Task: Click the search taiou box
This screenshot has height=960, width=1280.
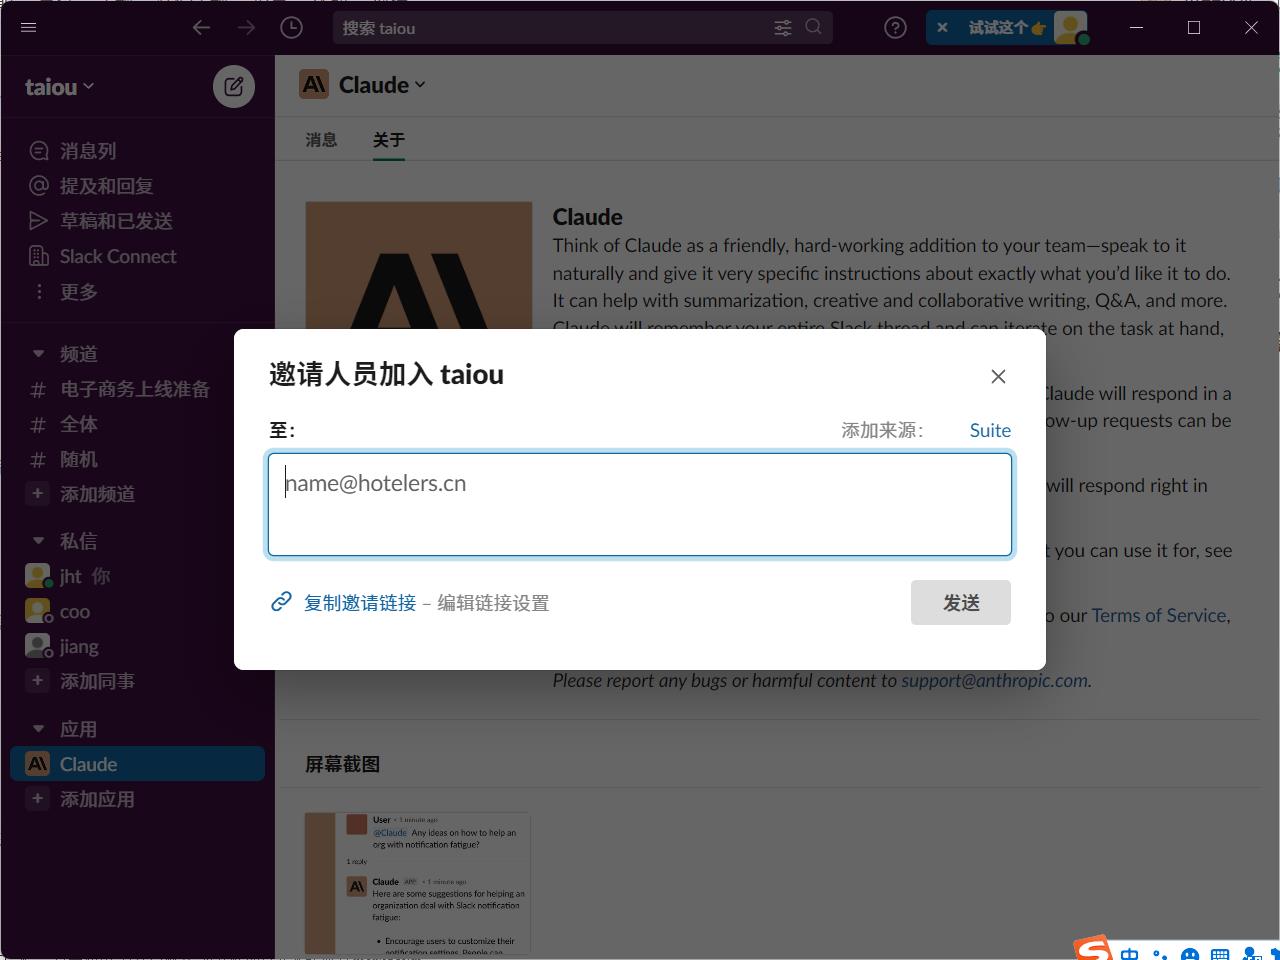Action: pyautogui.click(x=583, y=27)
